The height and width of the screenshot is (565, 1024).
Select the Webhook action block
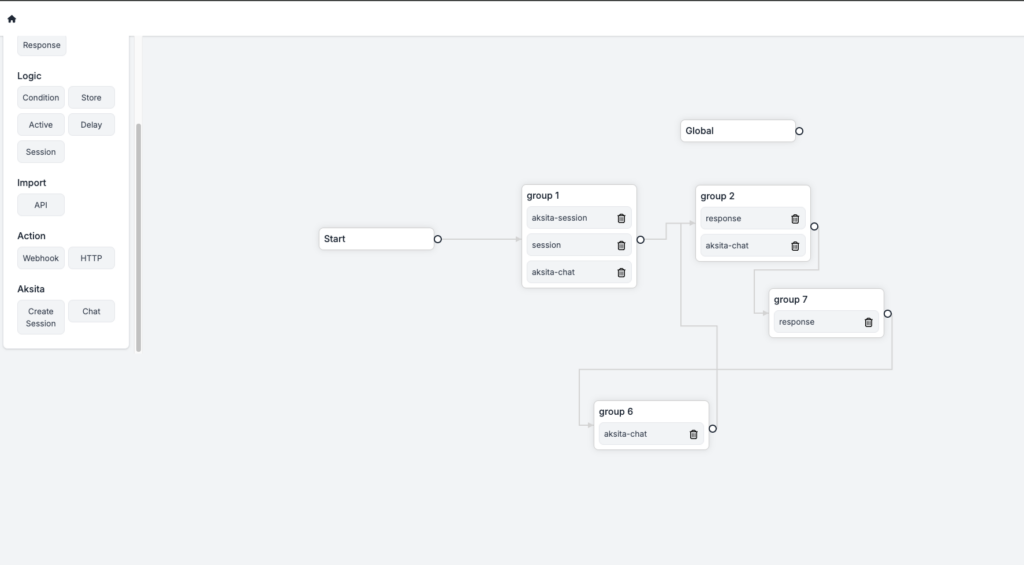pyautogui.click(x=41, y=258)
